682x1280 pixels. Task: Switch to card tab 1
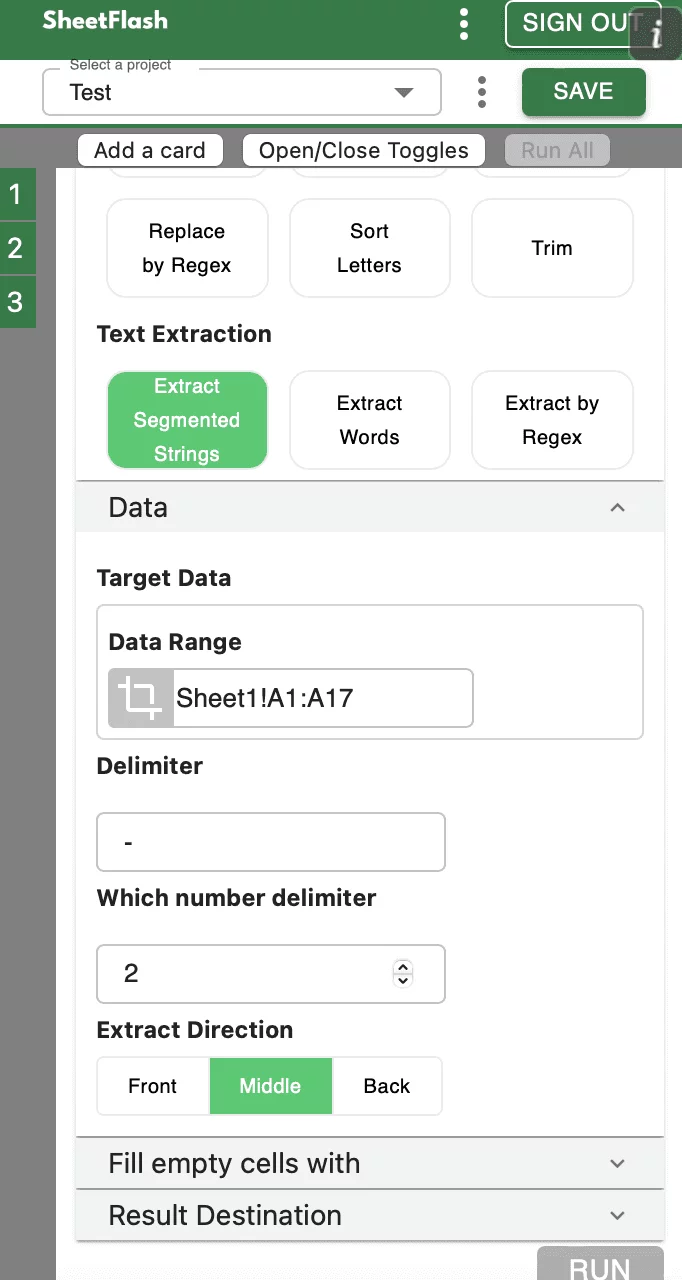(x=16, y=194)
